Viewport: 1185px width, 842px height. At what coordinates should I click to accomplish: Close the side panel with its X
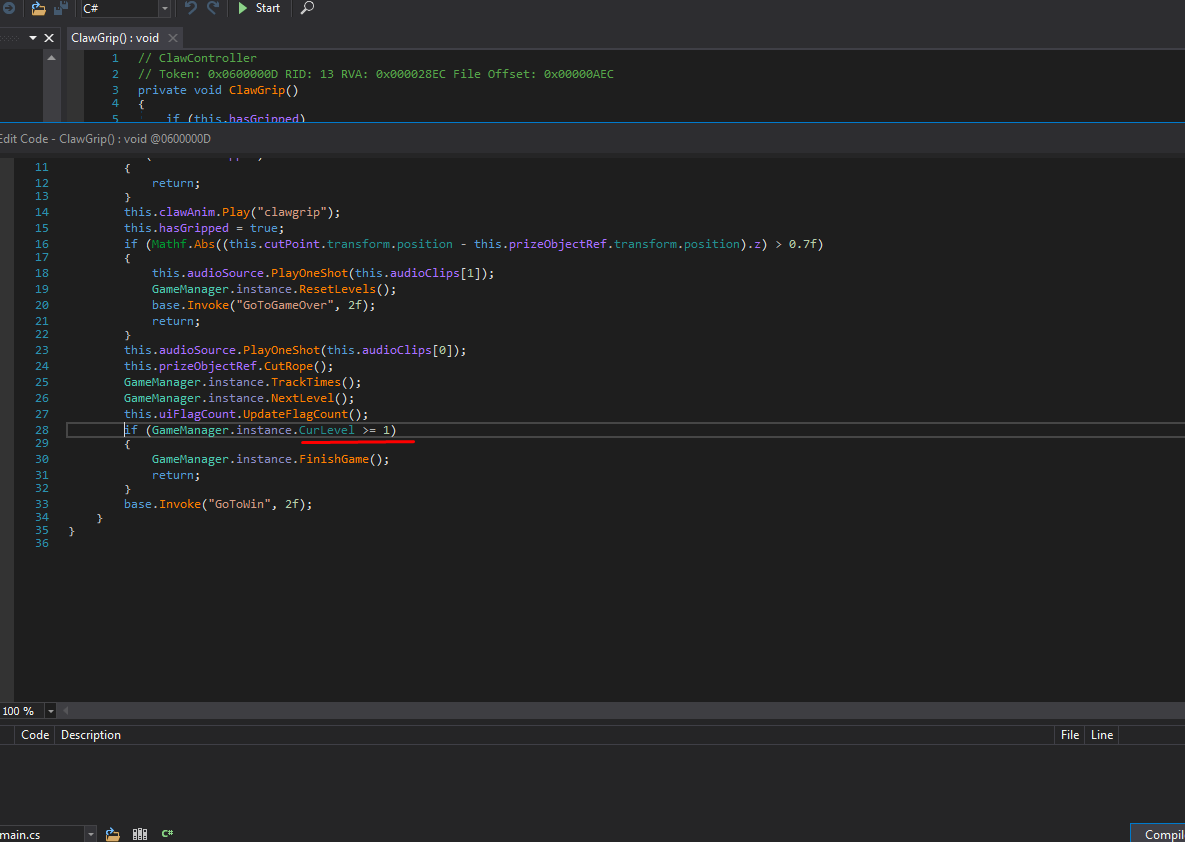(49, 38)
